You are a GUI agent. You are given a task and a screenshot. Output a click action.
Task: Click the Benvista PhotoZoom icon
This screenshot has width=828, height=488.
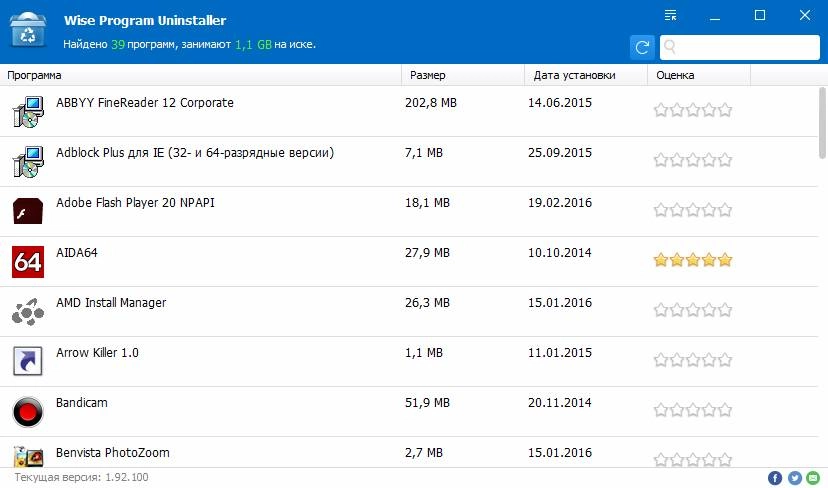click(28, 456)
